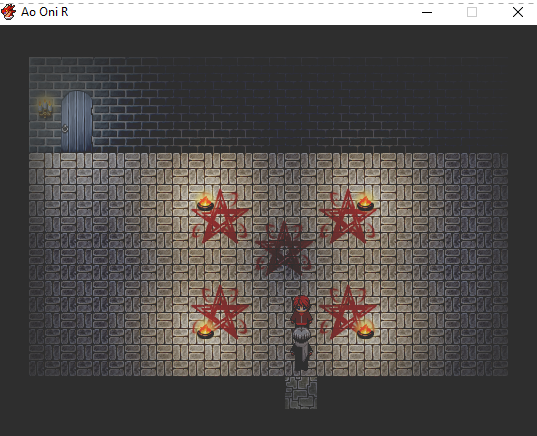Click the wall candle sconce beside the door

coord(45,109)
